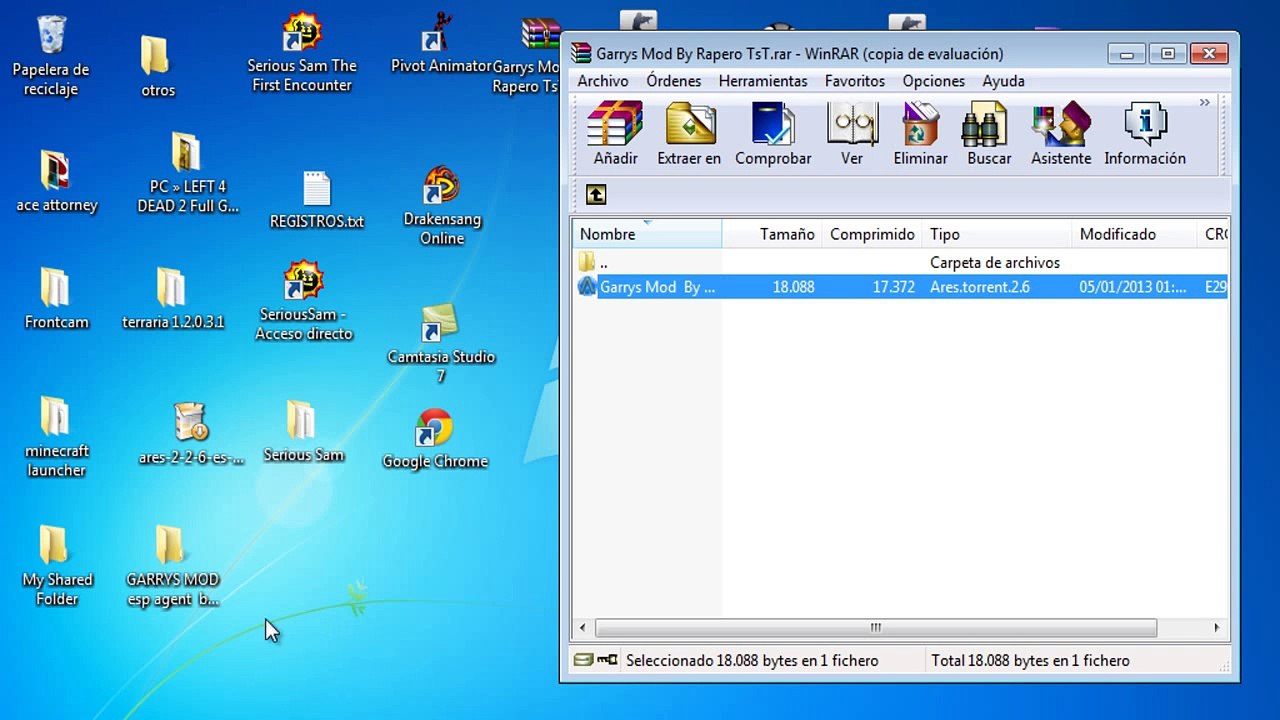Select the REGISTROS.txt file on desktop

pos(317,200)
